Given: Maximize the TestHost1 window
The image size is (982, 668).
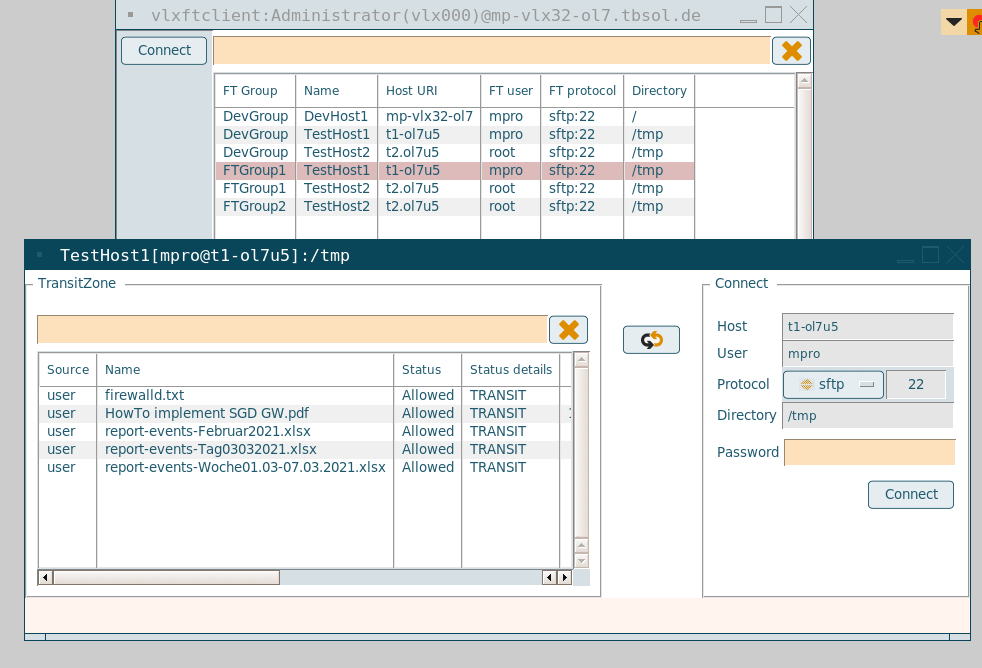Looking at the screenshot, I should (x=930, y=255).
